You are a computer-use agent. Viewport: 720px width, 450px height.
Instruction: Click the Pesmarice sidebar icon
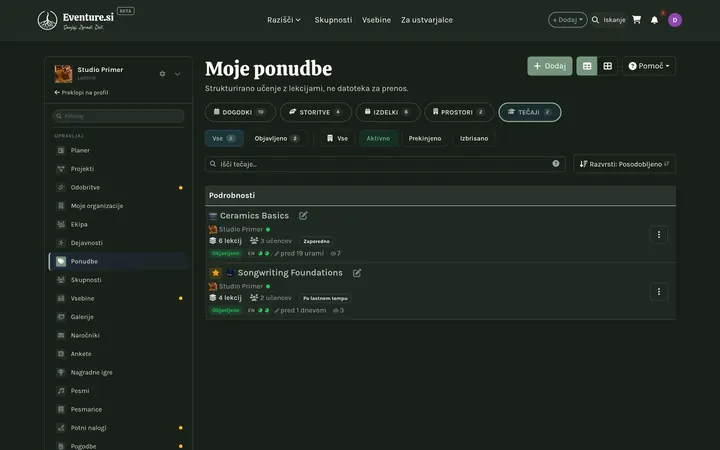point(61,409)
